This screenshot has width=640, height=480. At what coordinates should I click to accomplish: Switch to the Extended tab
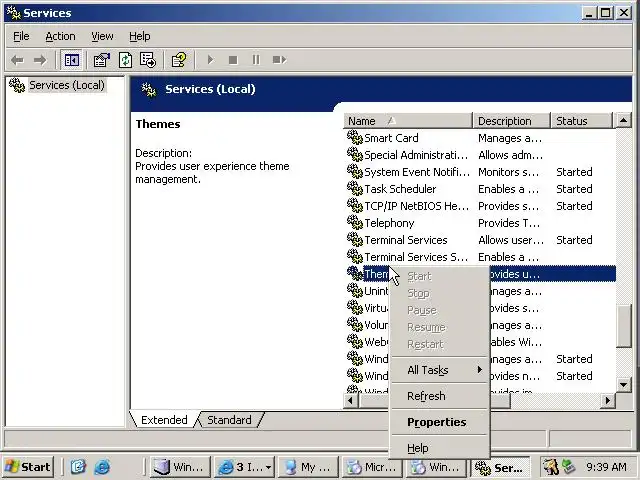(x=164, y=420)
